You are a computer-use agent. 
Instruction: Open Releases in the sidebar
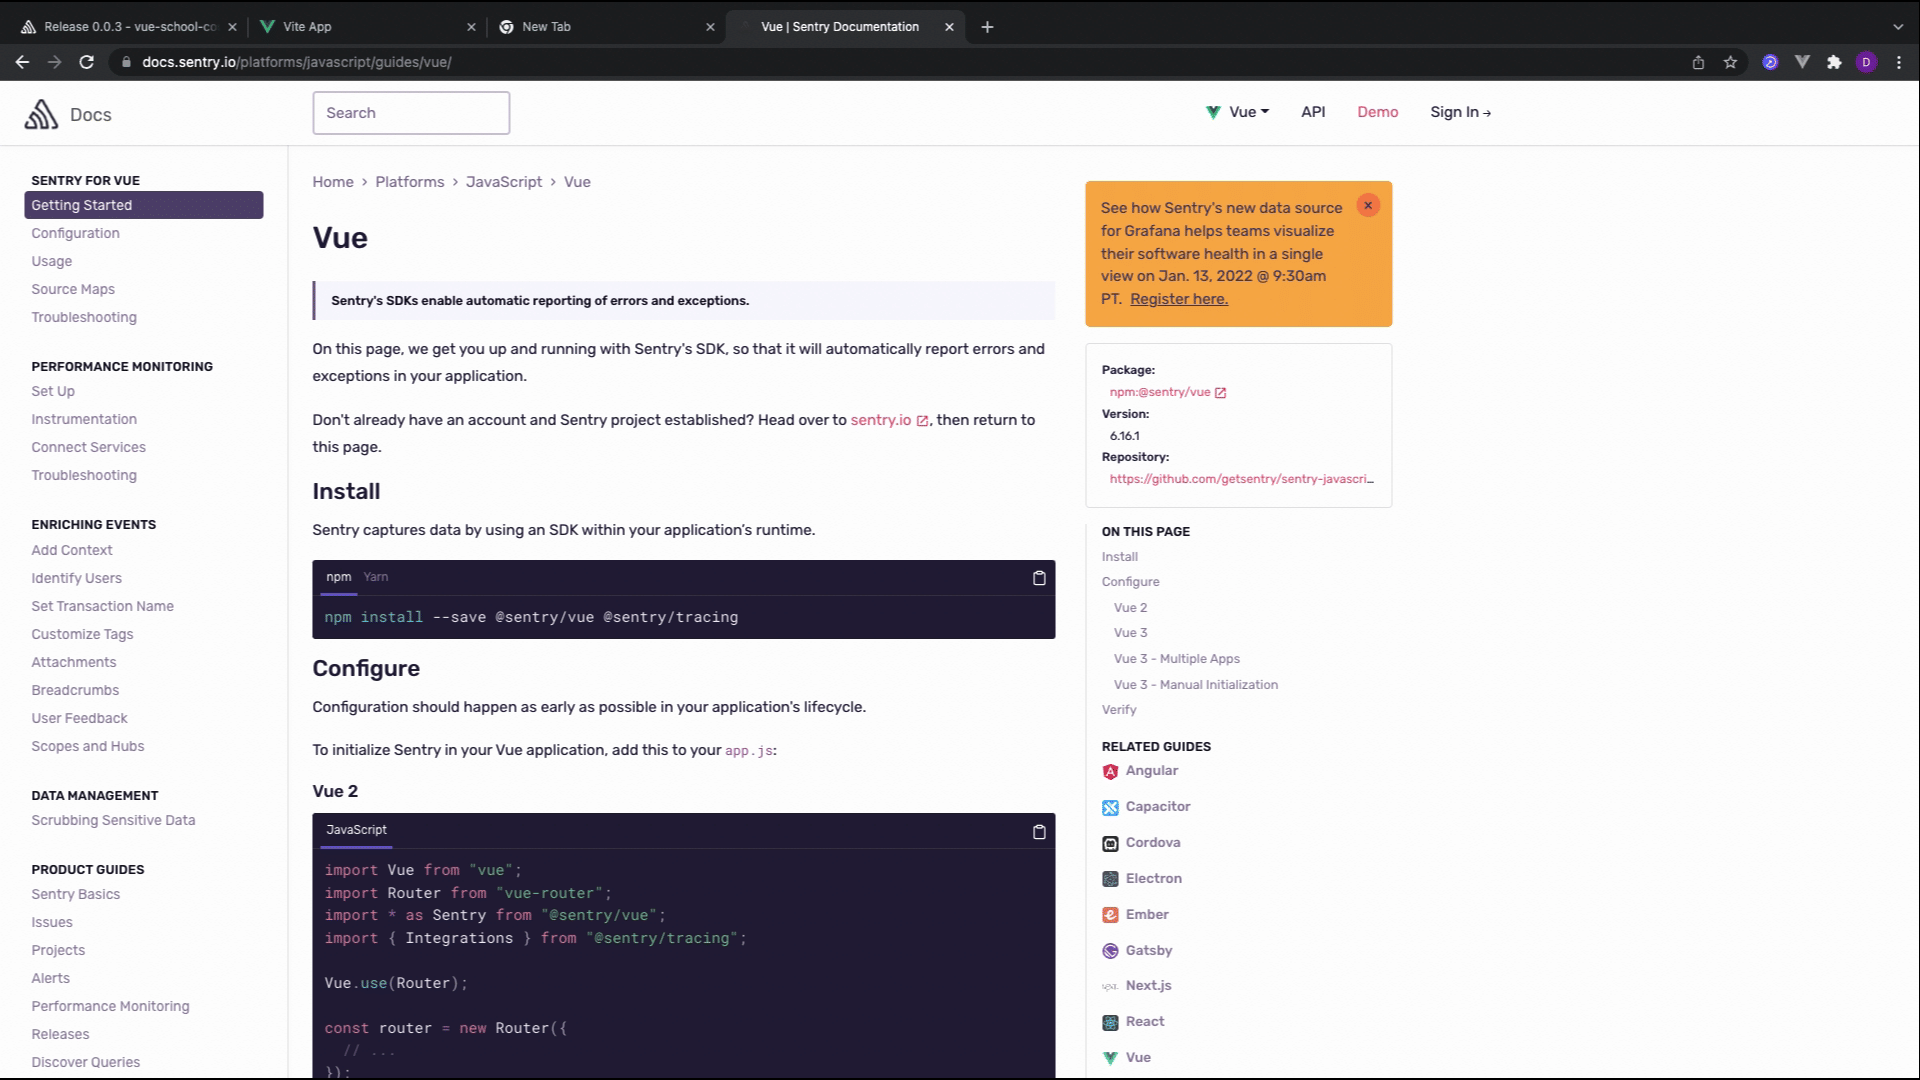coord(60,1034)
